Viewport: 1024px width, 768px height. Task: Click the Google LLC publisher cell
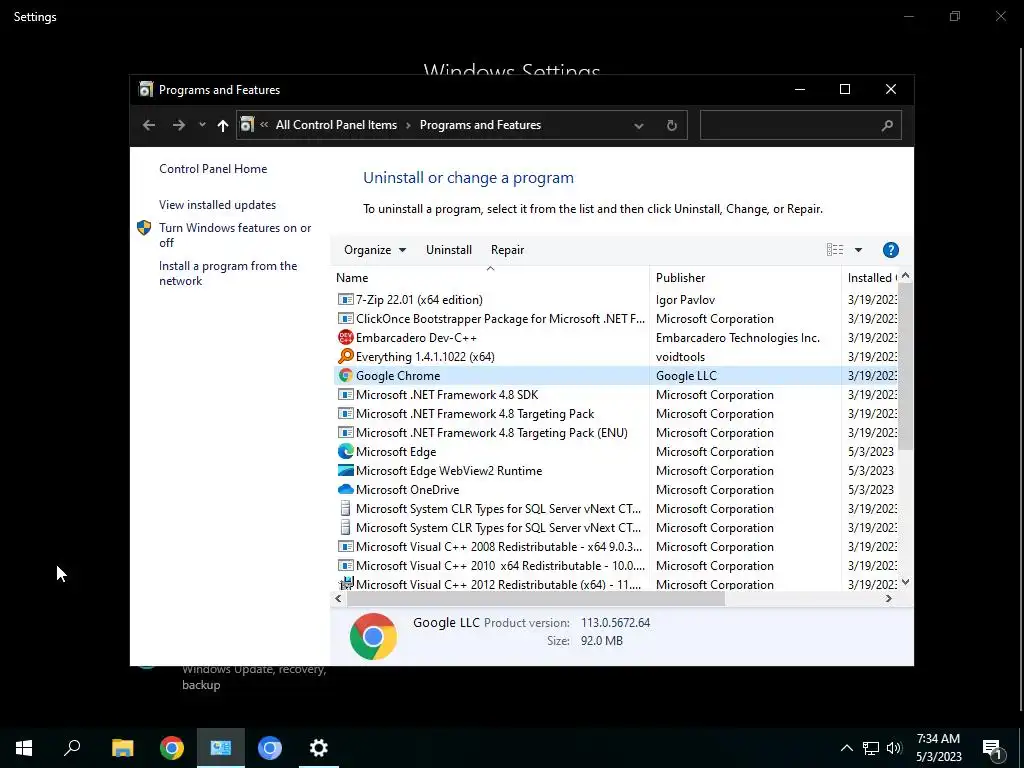click(686, 376)
